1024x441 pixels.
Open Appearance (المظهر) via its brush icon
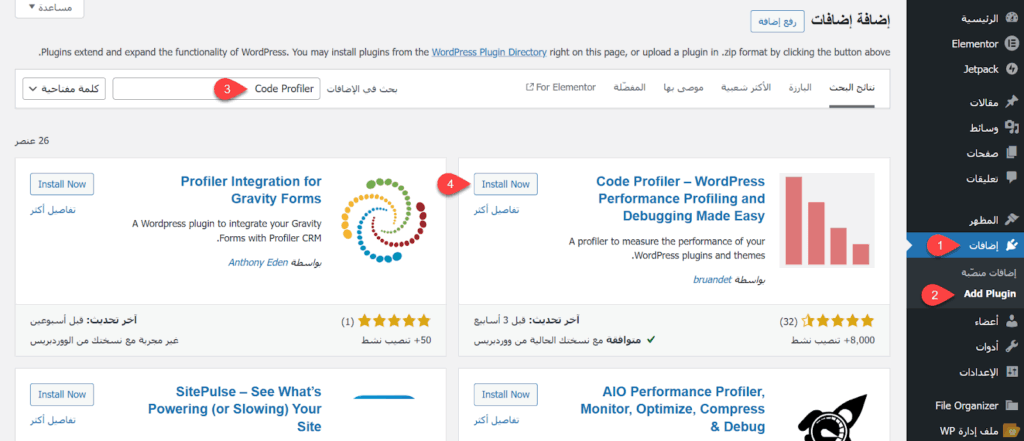coord(1011,219)
